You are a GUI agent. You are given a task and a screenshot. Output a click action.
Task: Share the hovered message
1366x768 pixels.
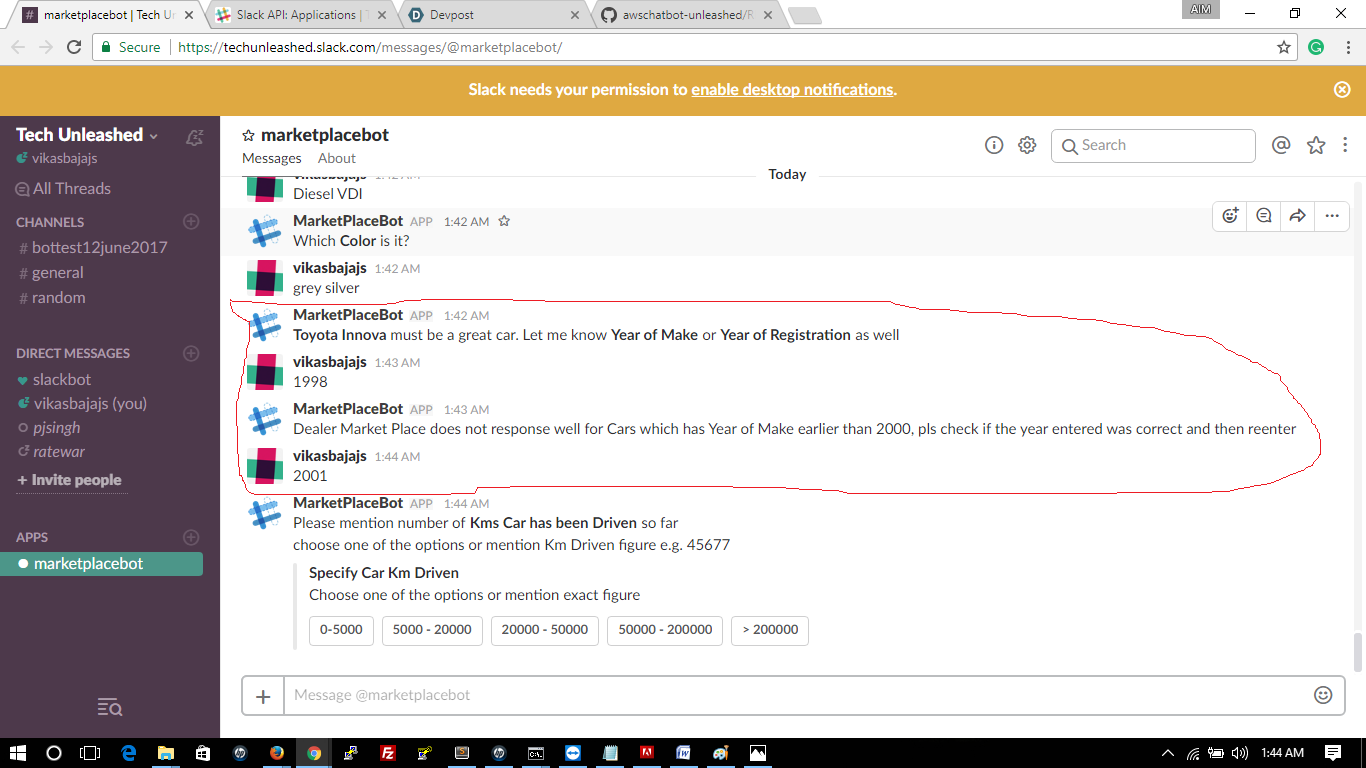pyautogui.click(x=1297, y=215)
